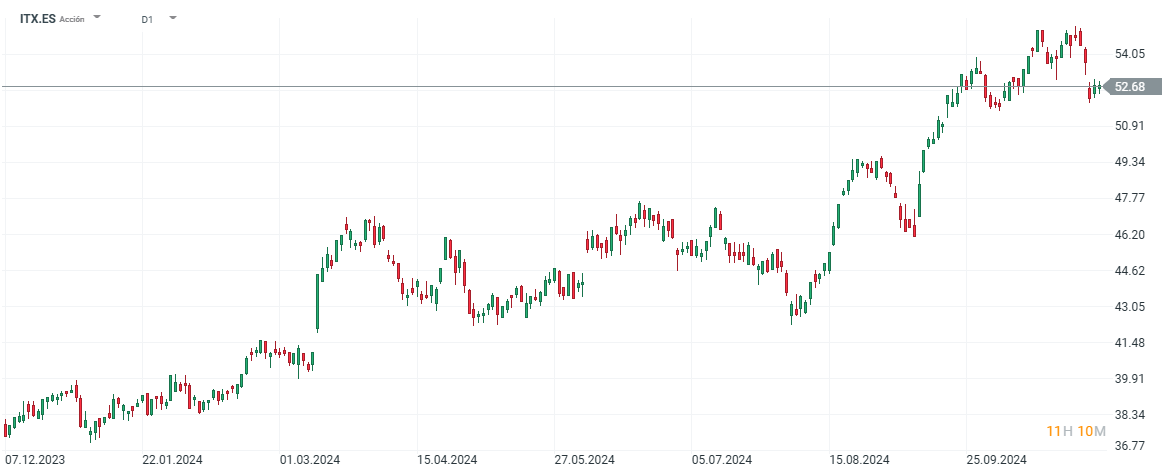Click the 41.48 price axis label
Image resolution: width=1175 pixels, height=476 pixels.
point(1130,343)
